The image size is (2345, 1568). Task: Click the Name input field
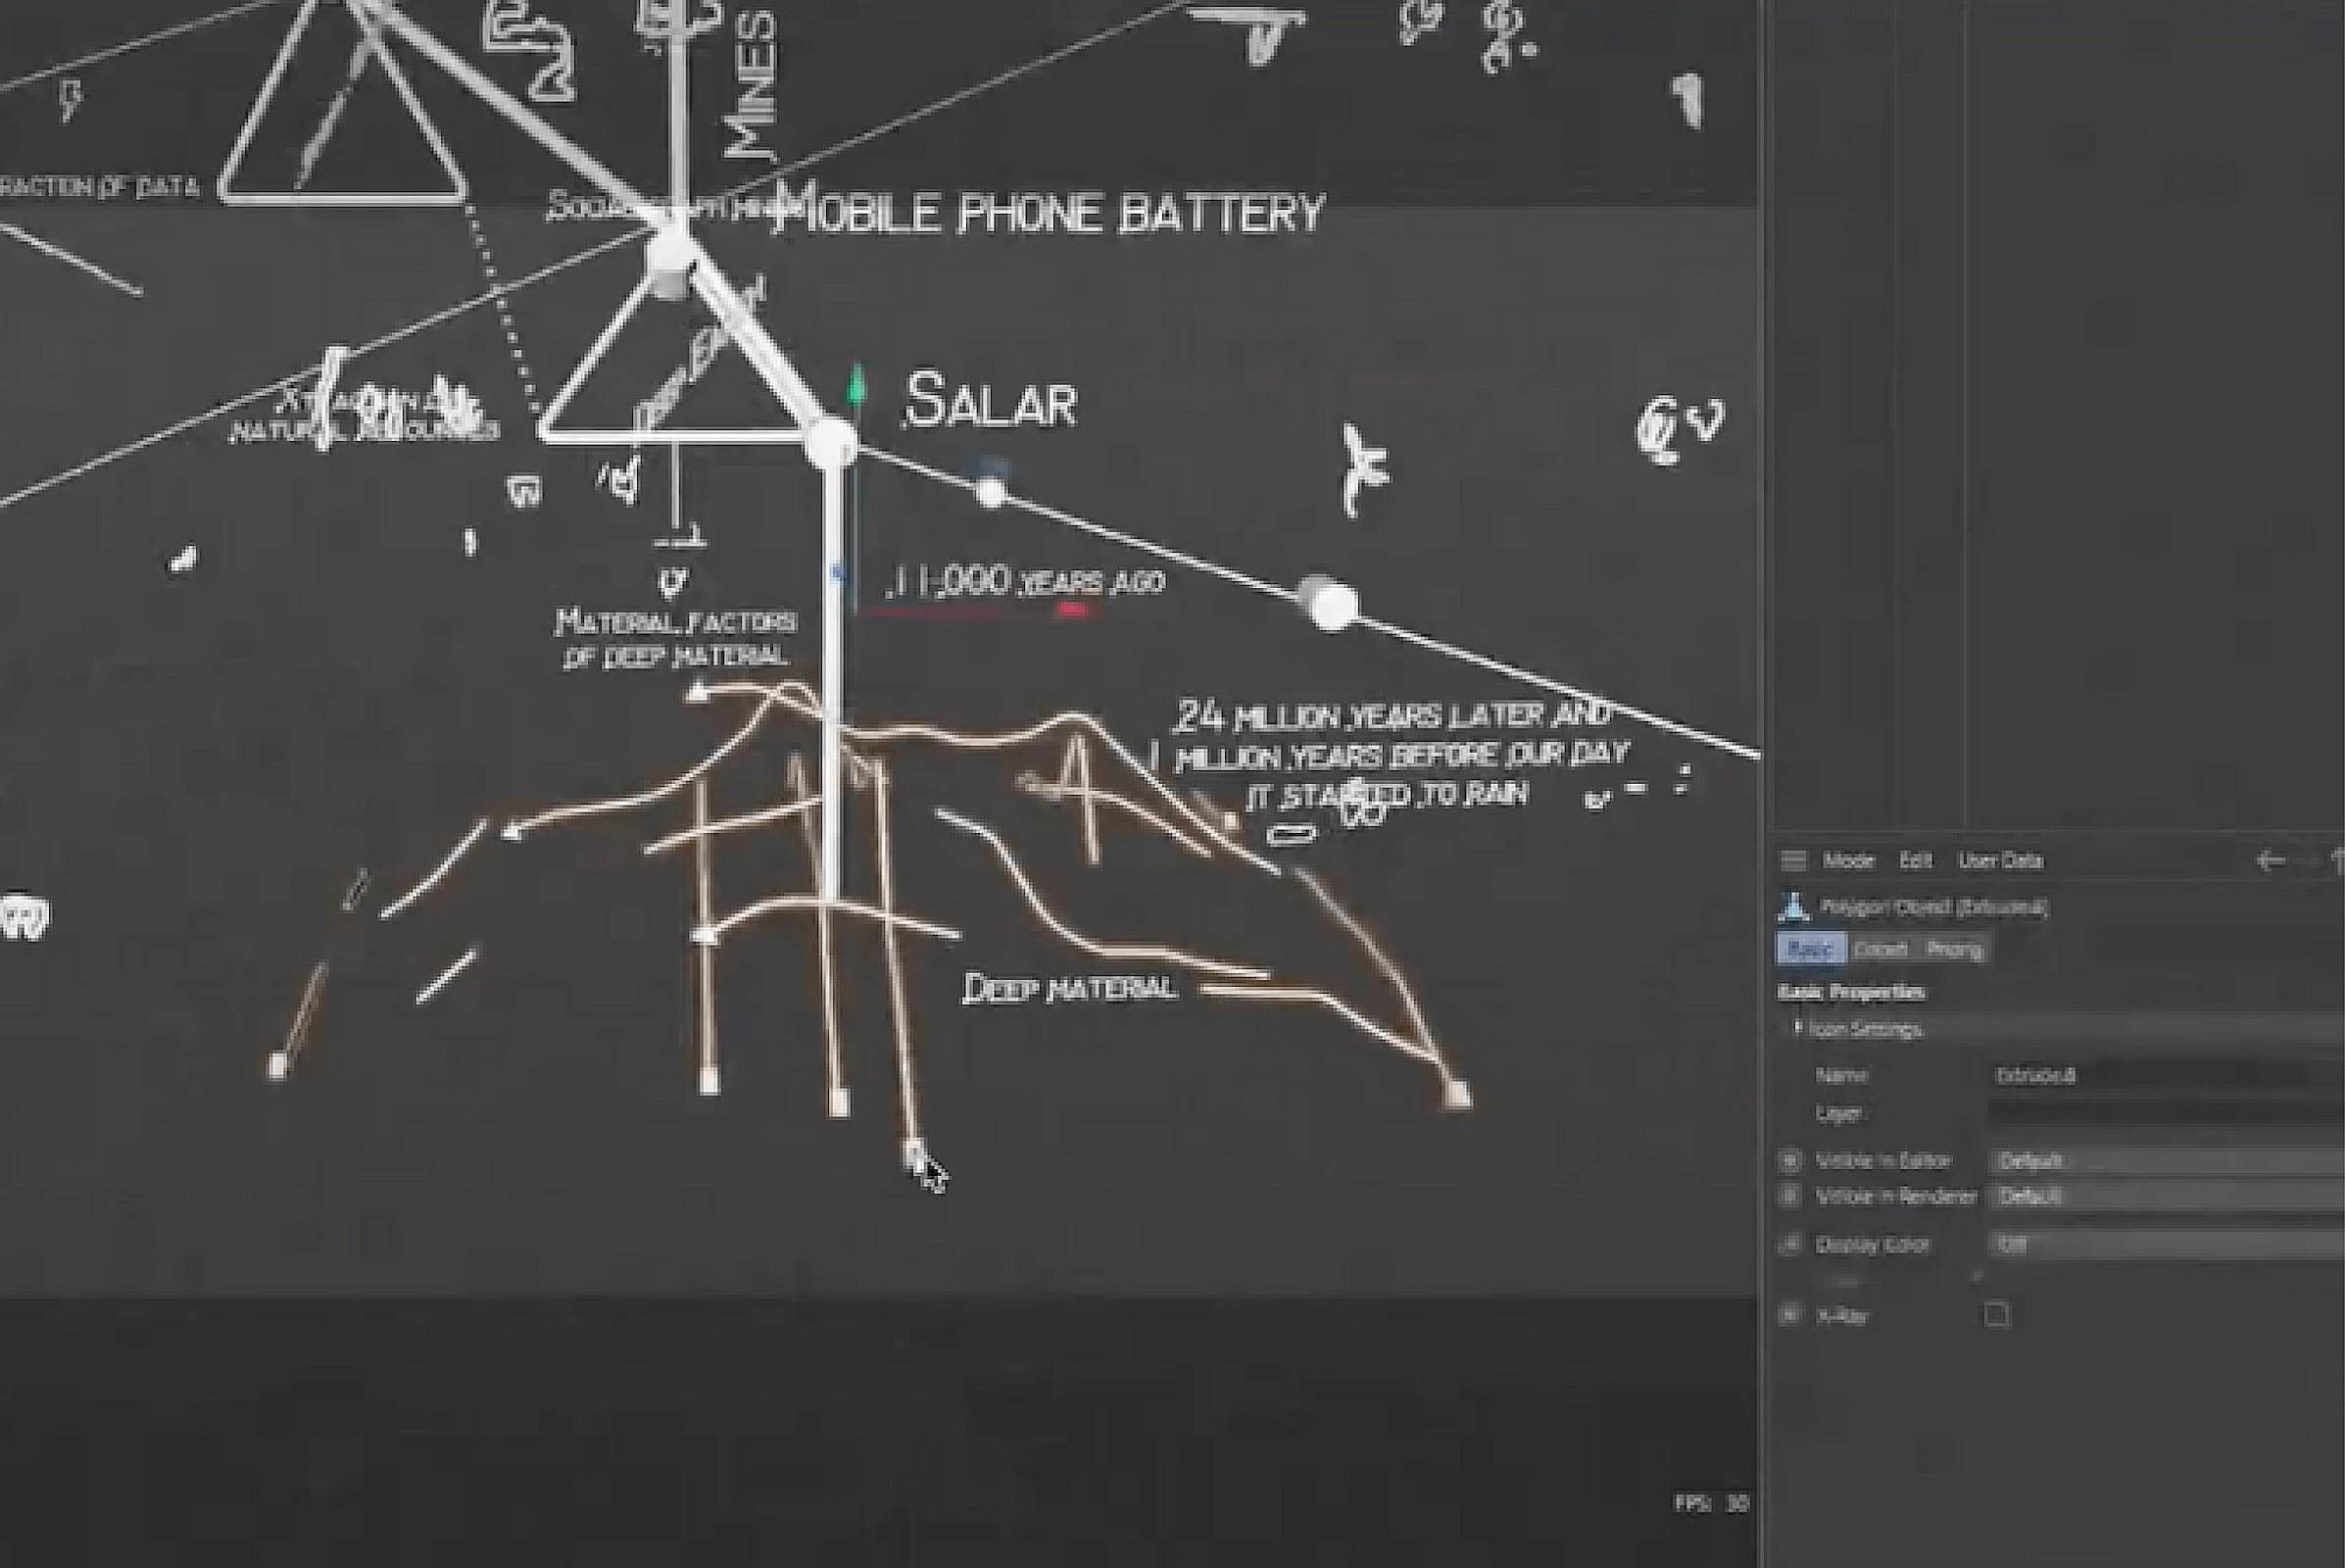tap(2160, 1076)
